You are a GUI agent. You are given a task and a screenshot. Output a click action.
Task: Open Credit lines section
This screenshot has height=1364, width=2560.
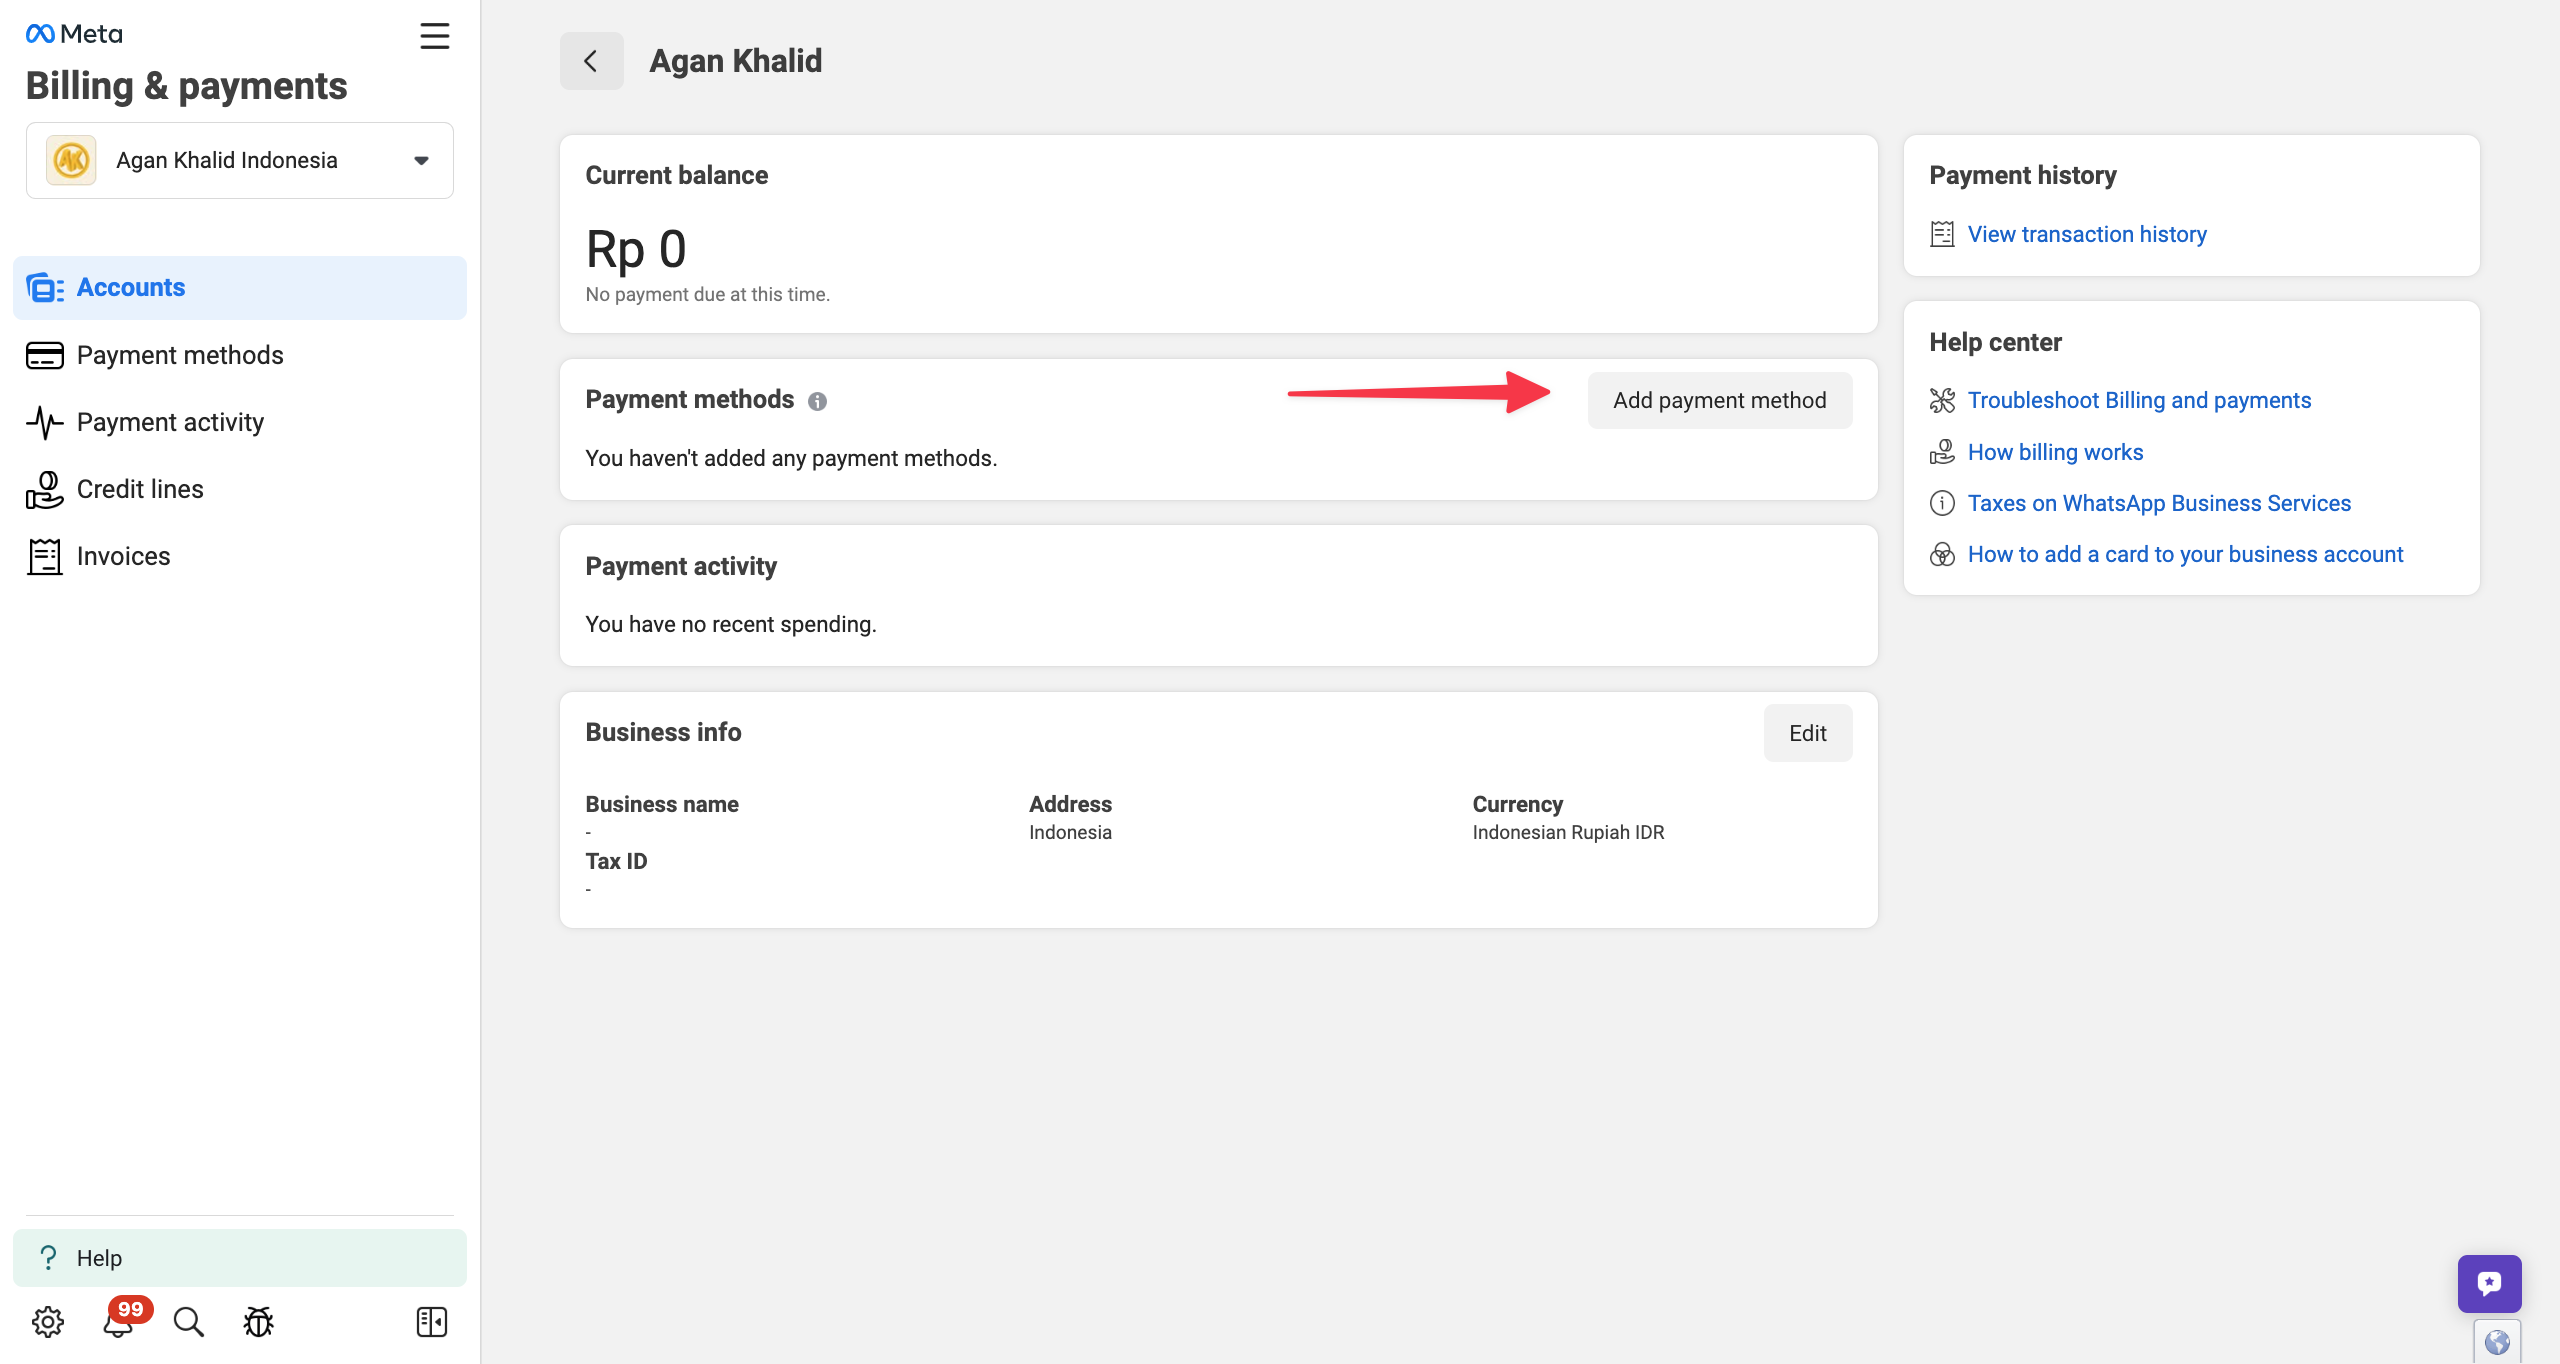(140, 489)
